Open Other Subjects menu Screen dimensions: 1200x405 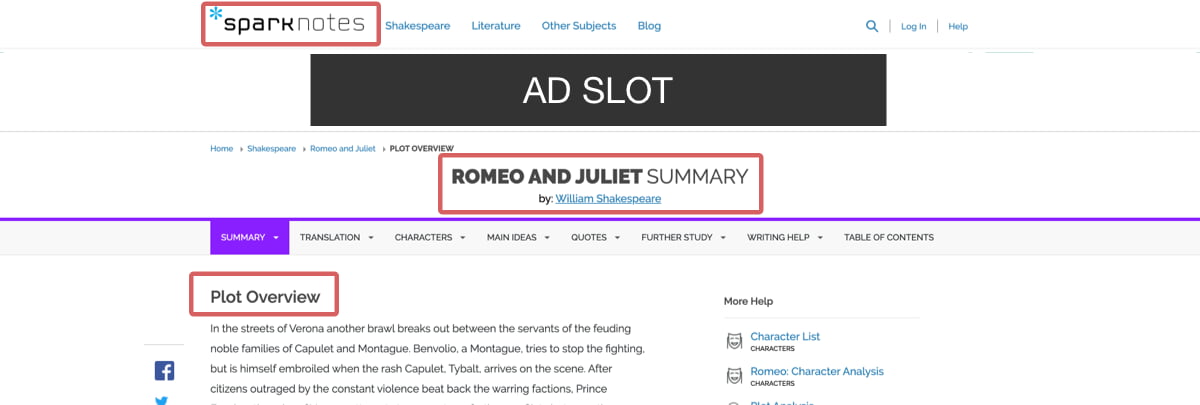[x=579, y=26]
